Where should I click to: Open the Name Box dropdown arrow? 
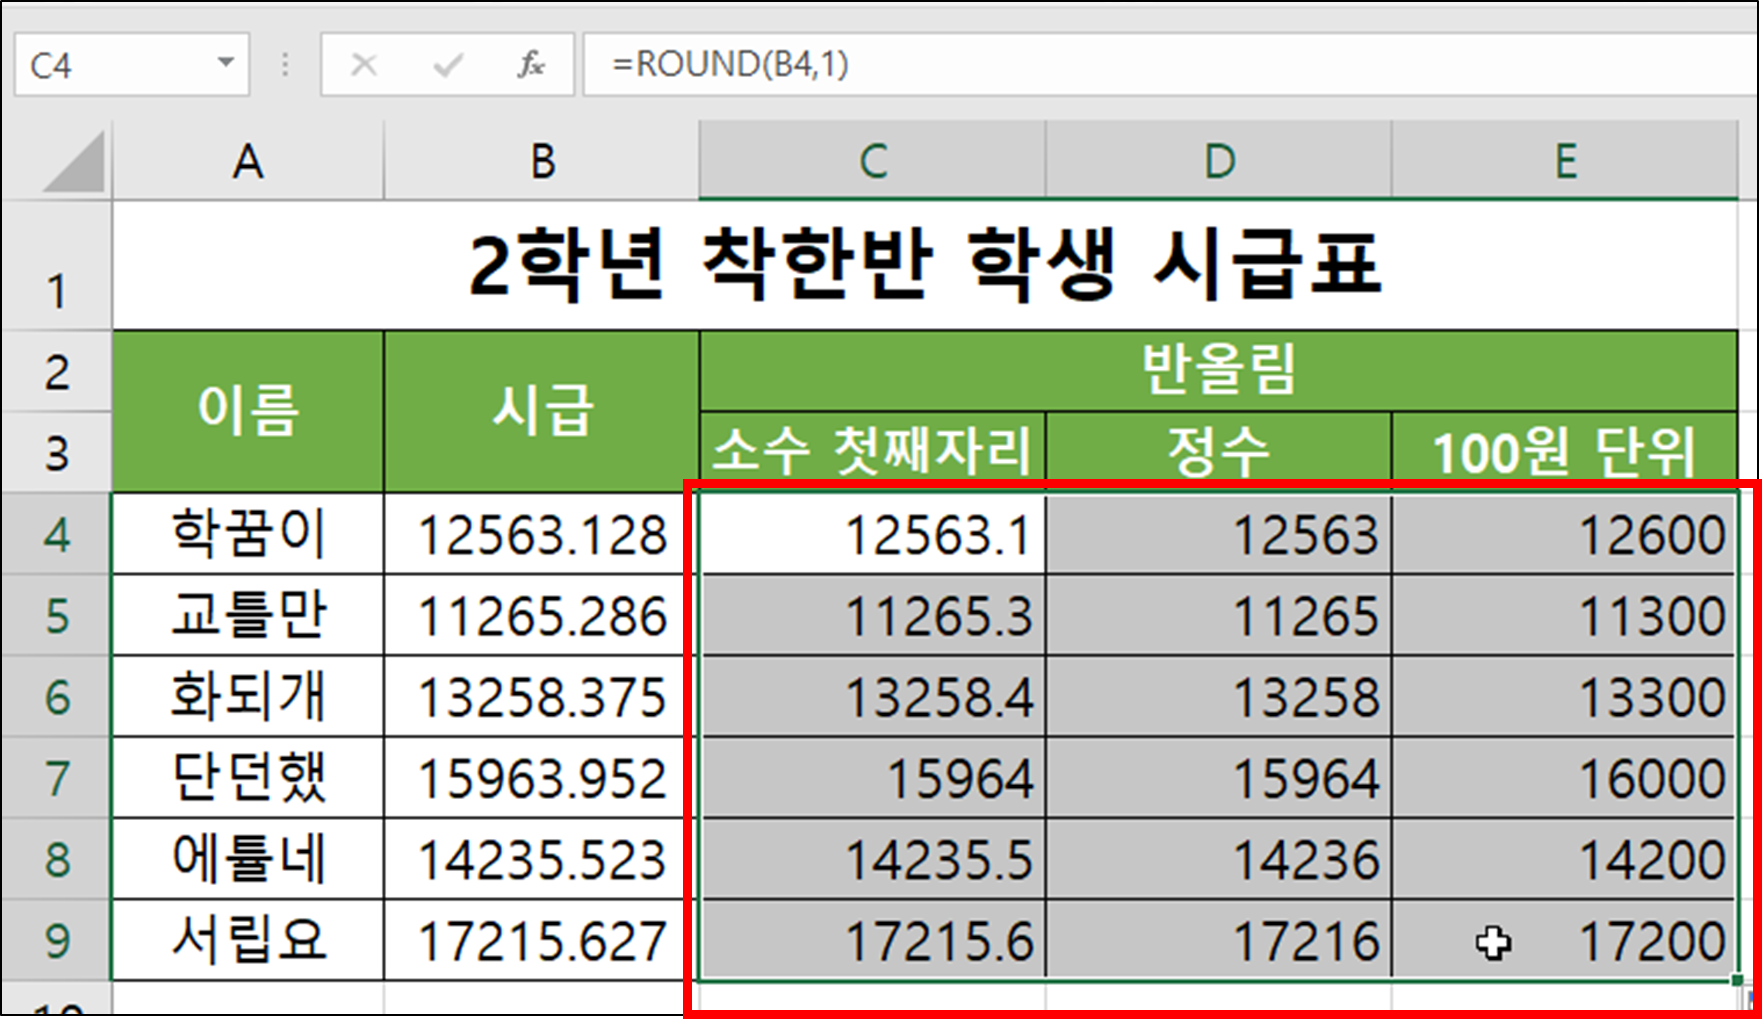(228, 64)
